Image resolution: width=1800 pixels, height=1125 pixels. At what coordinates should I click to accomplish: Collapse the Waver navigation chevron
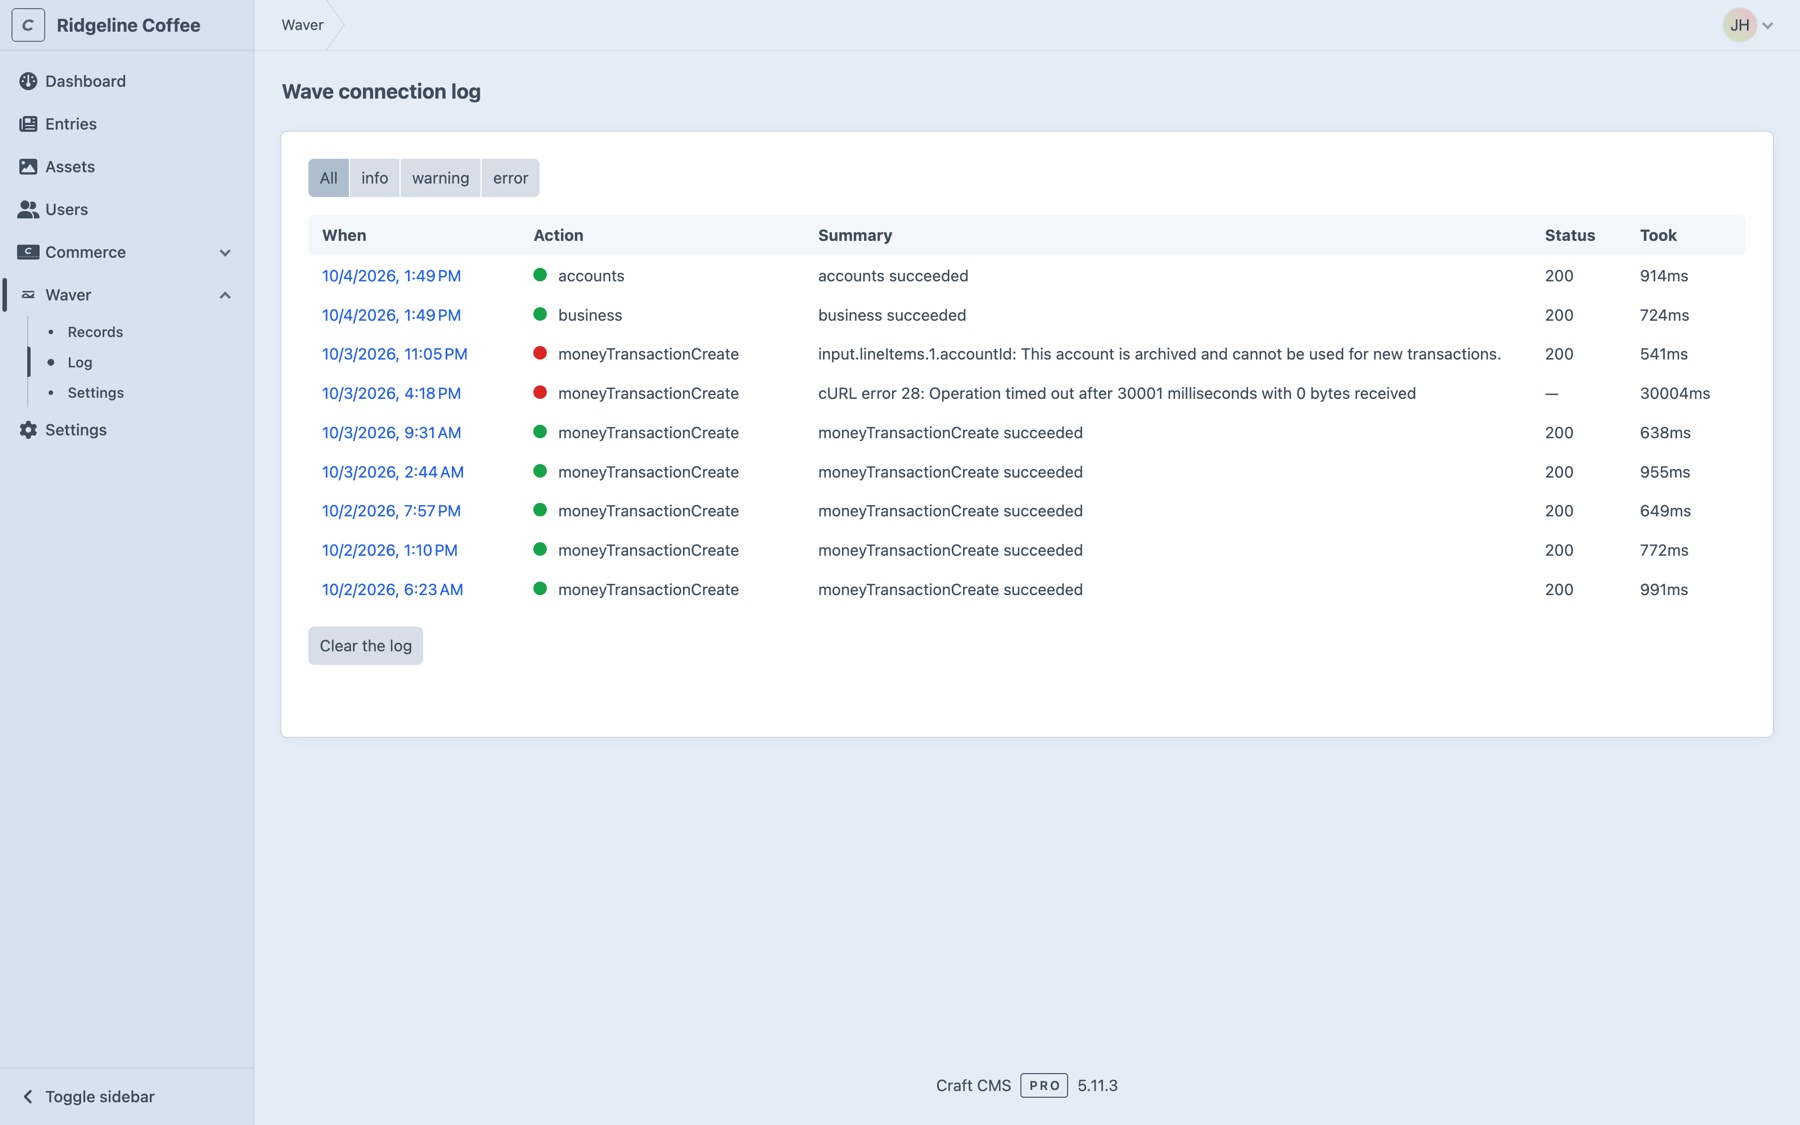pyautogui.click(x=225, y=295)
